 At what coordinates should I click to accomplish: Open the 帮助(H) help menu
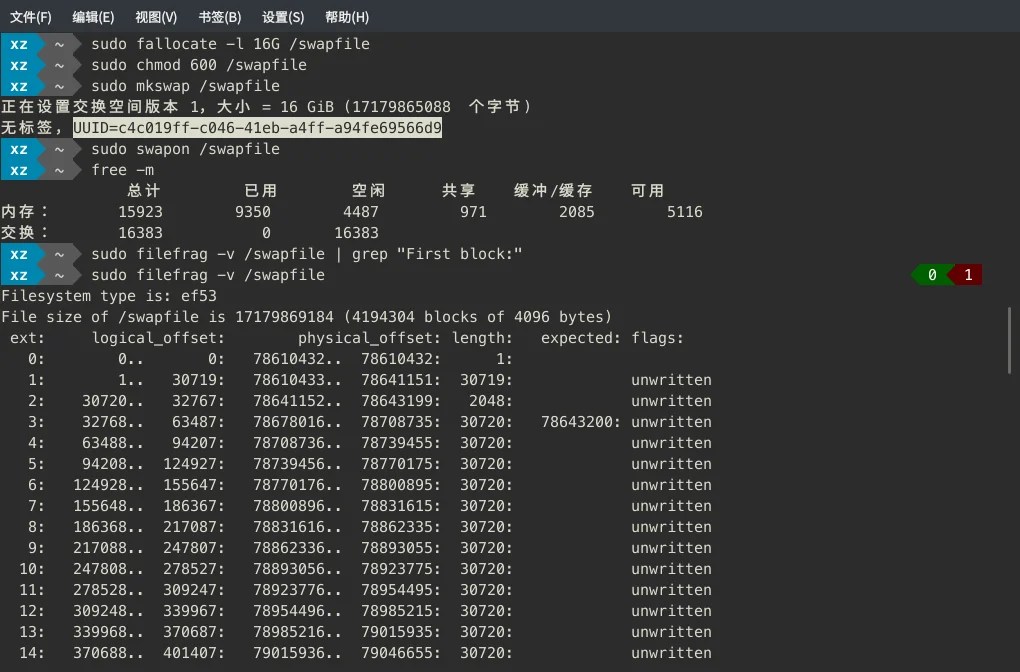tap(348, 16)
